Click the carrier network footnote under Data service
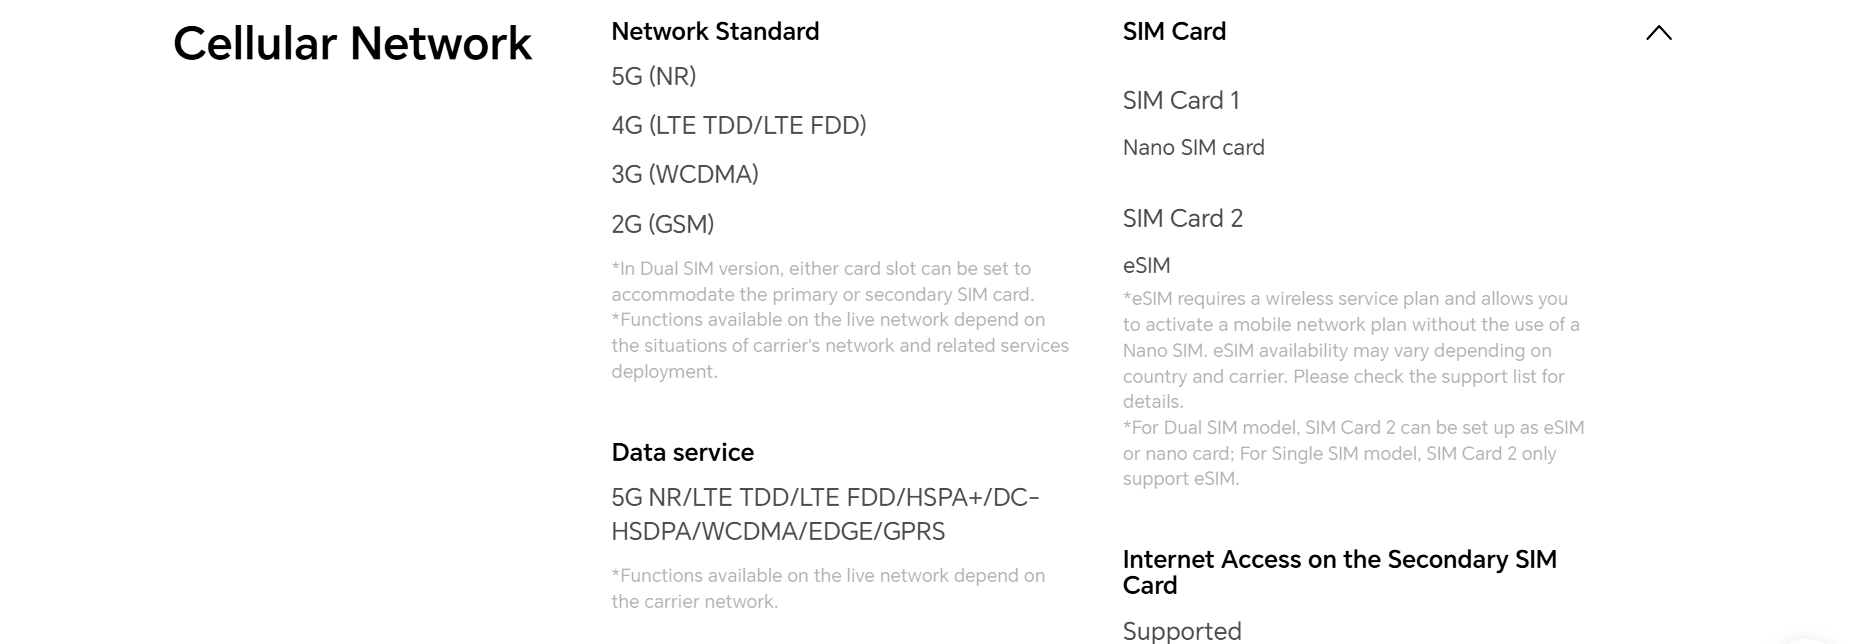The image size is (1876, 644). point(827,588)
